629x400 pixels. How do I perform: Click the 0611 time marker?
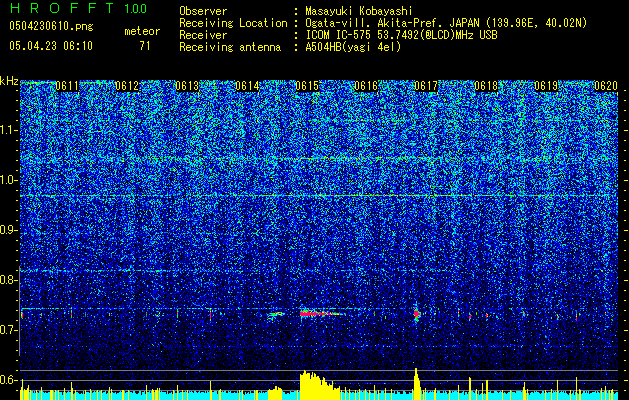[x=67, y=86]
